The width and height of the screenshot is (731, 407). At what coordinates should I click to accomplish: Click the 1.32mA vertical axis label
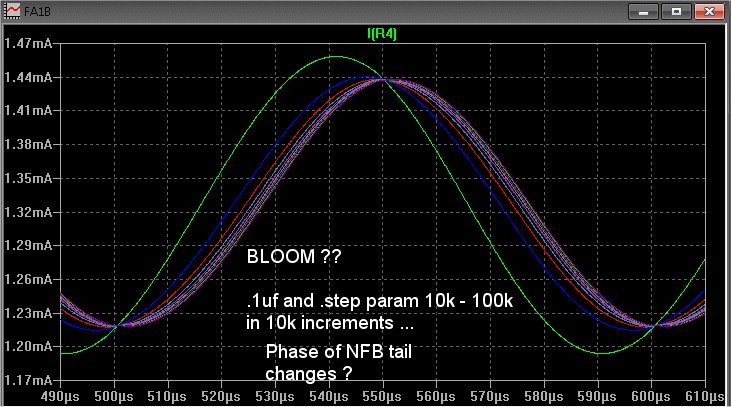(28, 212)
